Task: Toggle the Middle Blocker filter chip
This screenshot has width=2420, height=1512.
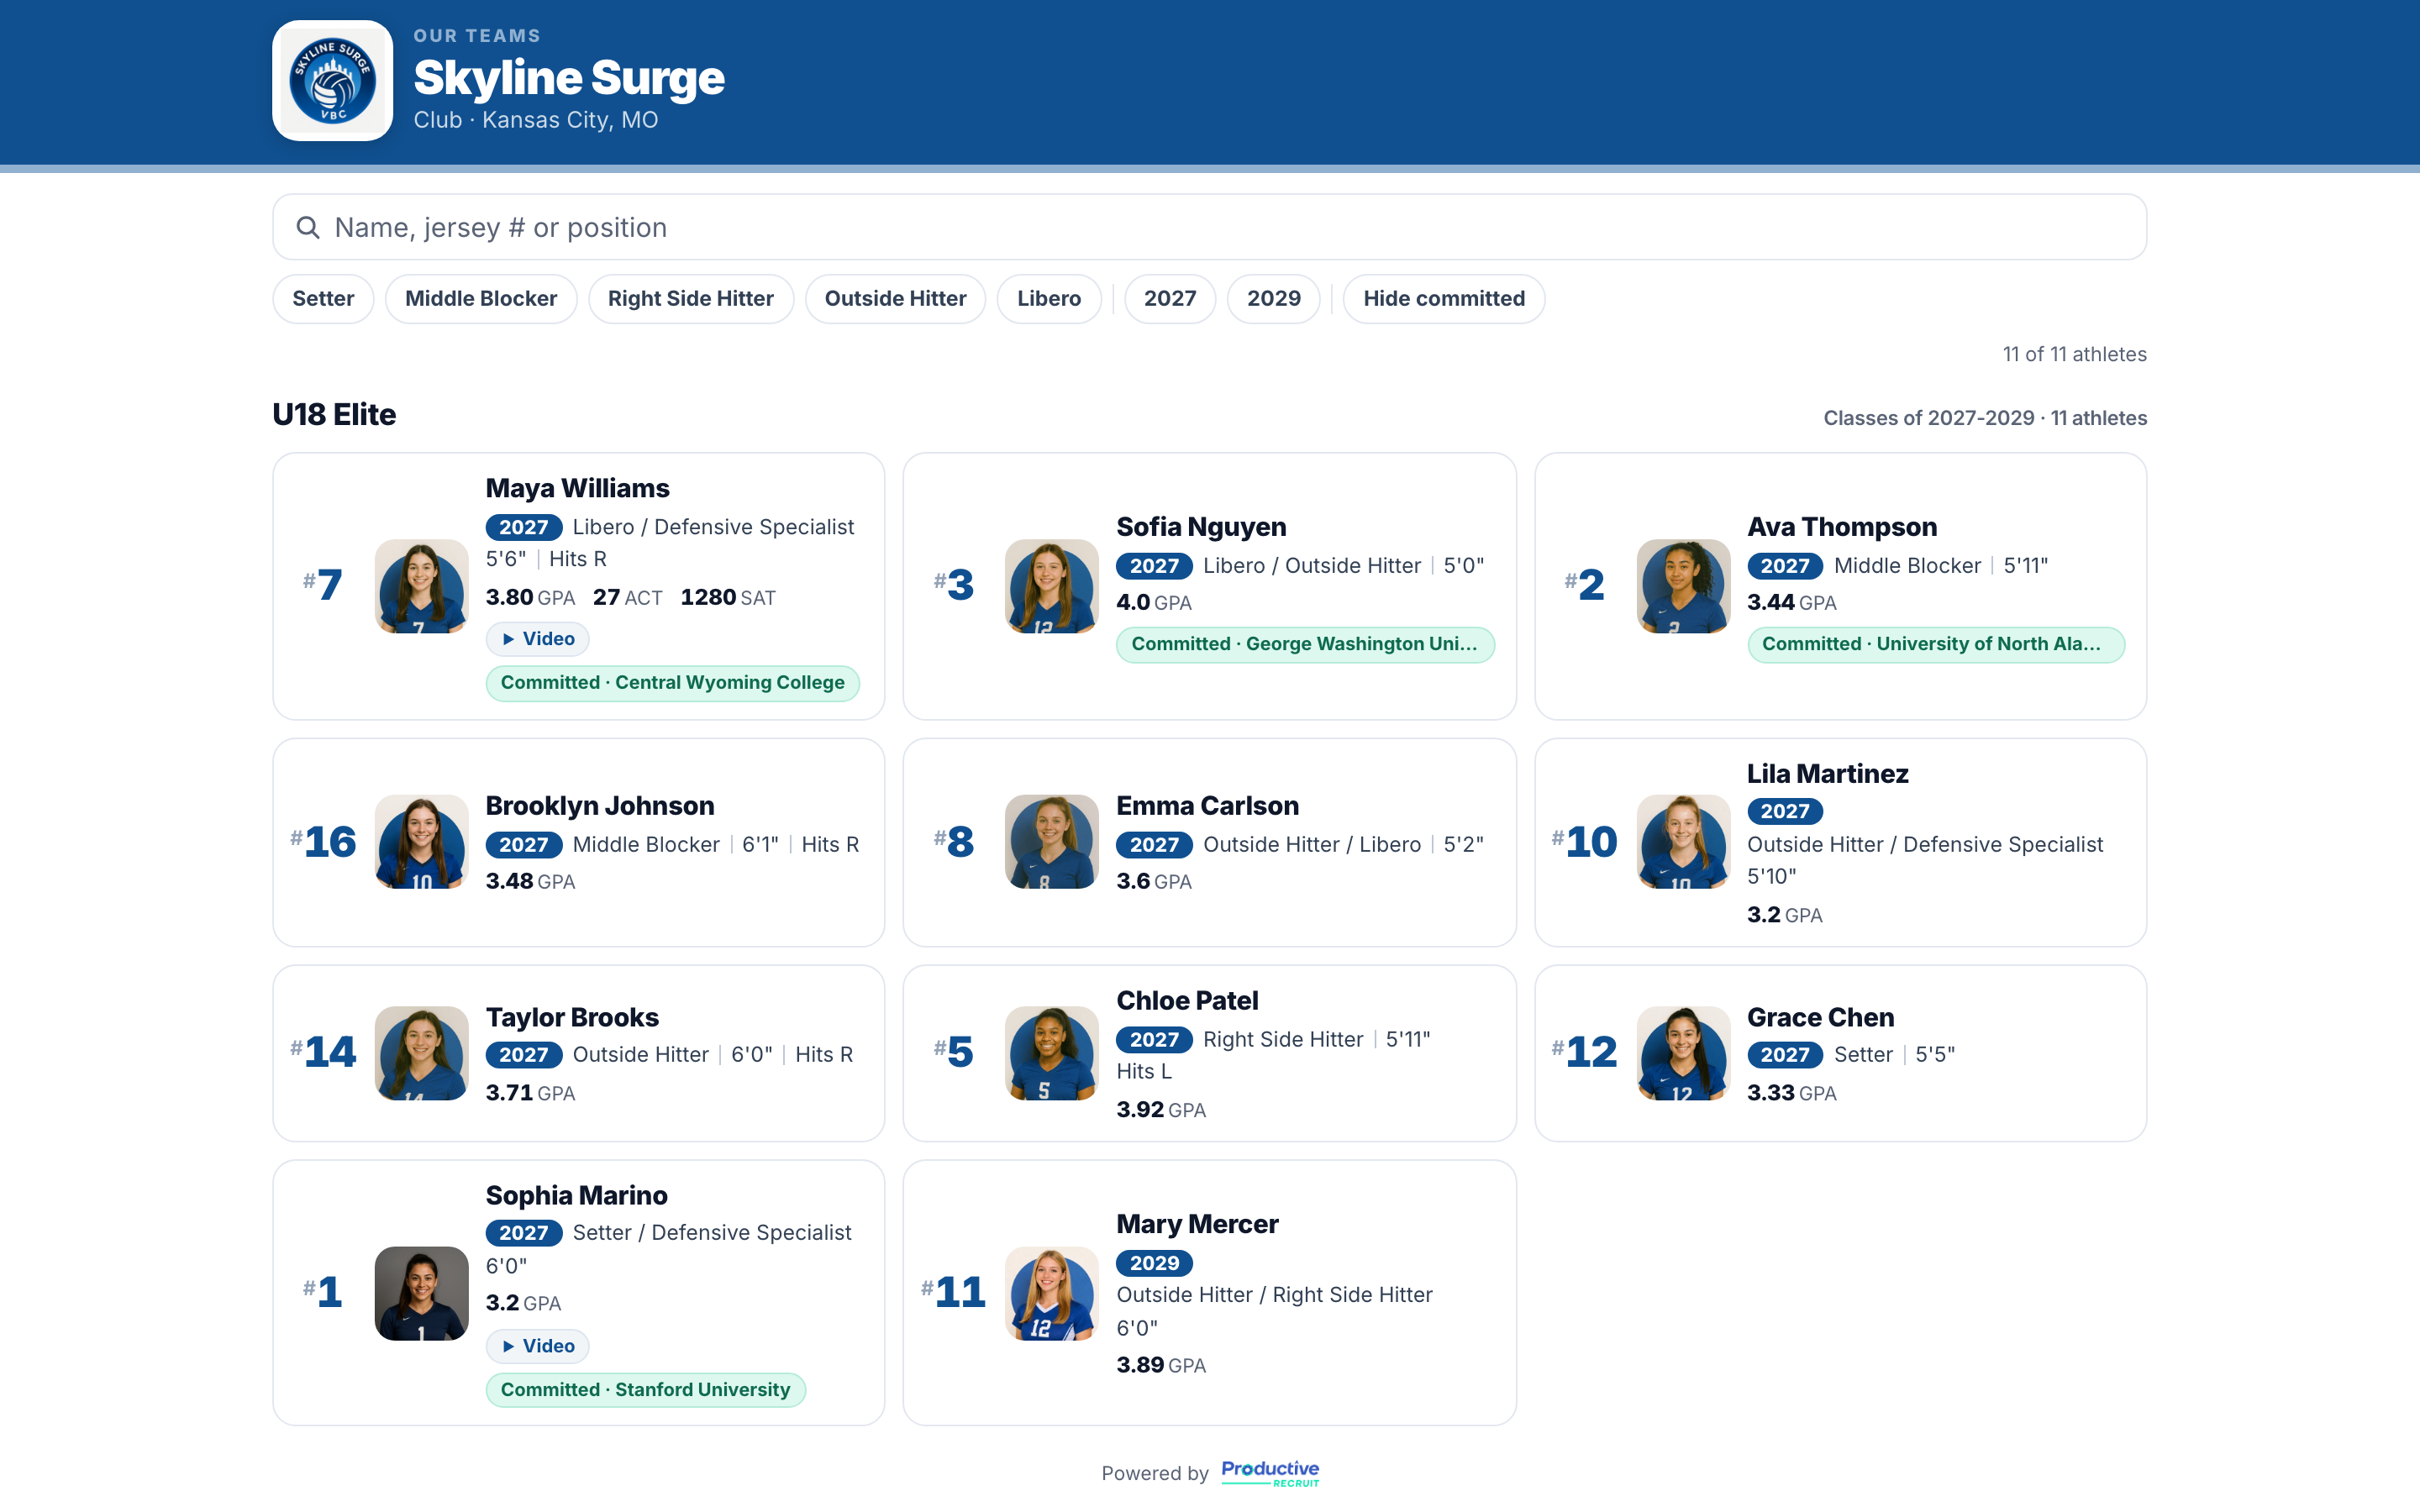Action: [481, 299]
